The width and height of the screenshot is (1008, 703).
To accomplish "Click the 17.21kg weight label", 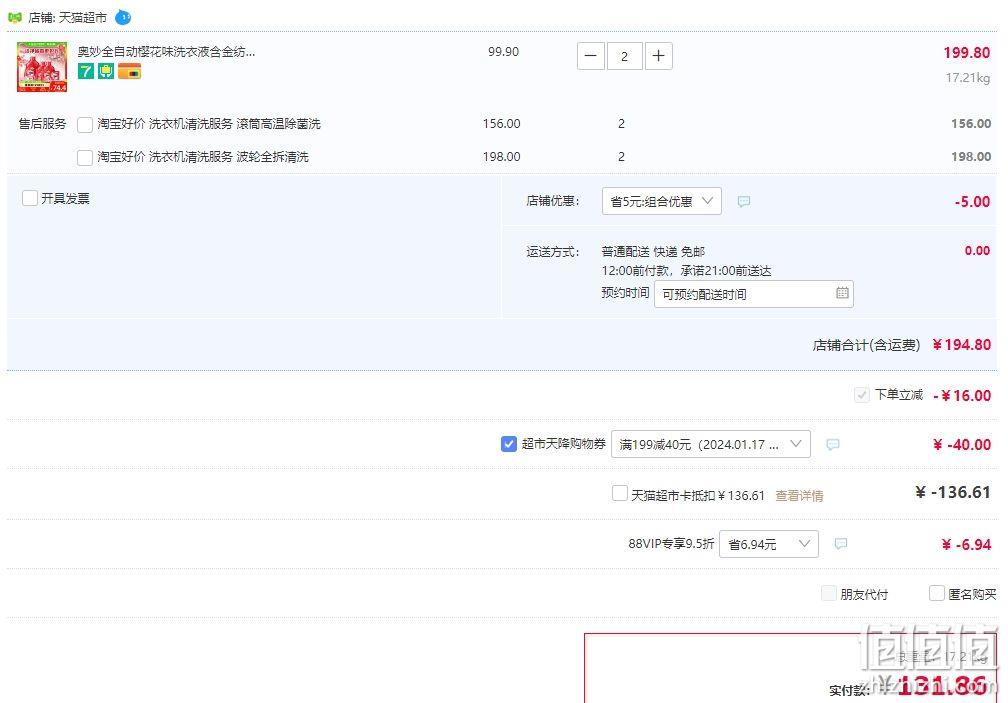I will point(968,78).
